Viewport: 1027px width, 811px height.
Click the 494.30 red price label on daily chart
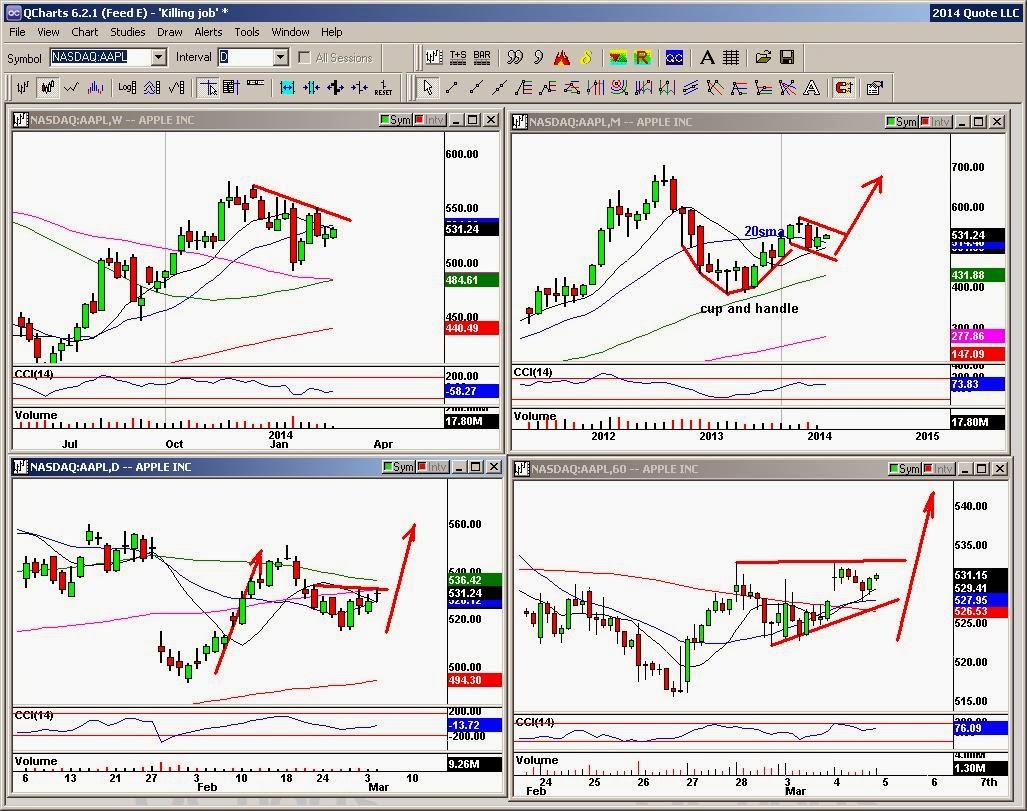click(475, 681)
